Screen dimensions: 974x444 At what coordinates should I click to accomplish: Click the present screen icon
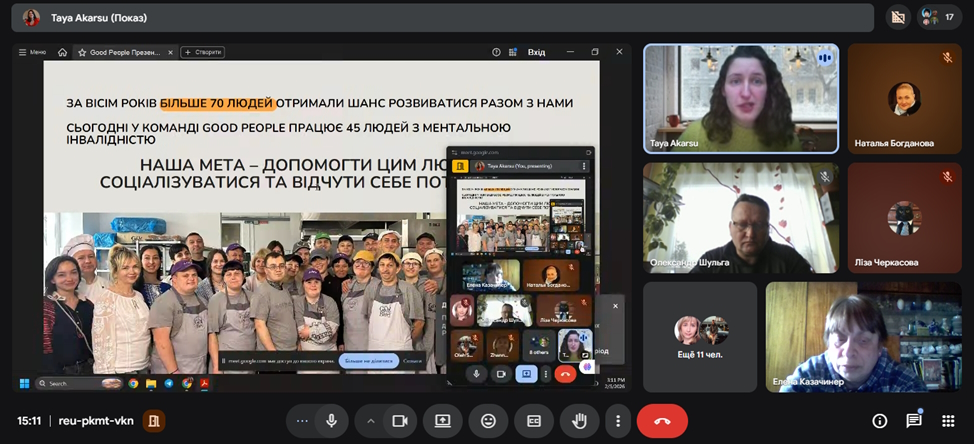point(442,421)
